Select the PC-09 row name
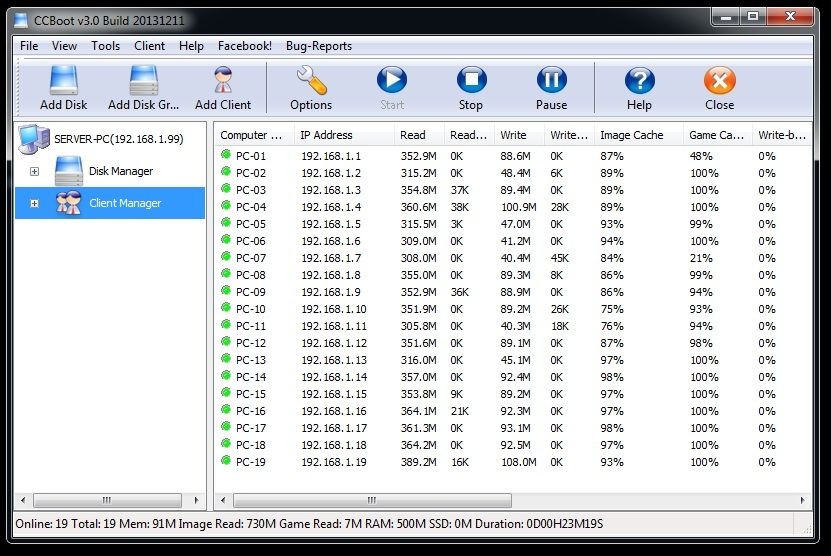831x556 pixels. (x=251, y=292)
